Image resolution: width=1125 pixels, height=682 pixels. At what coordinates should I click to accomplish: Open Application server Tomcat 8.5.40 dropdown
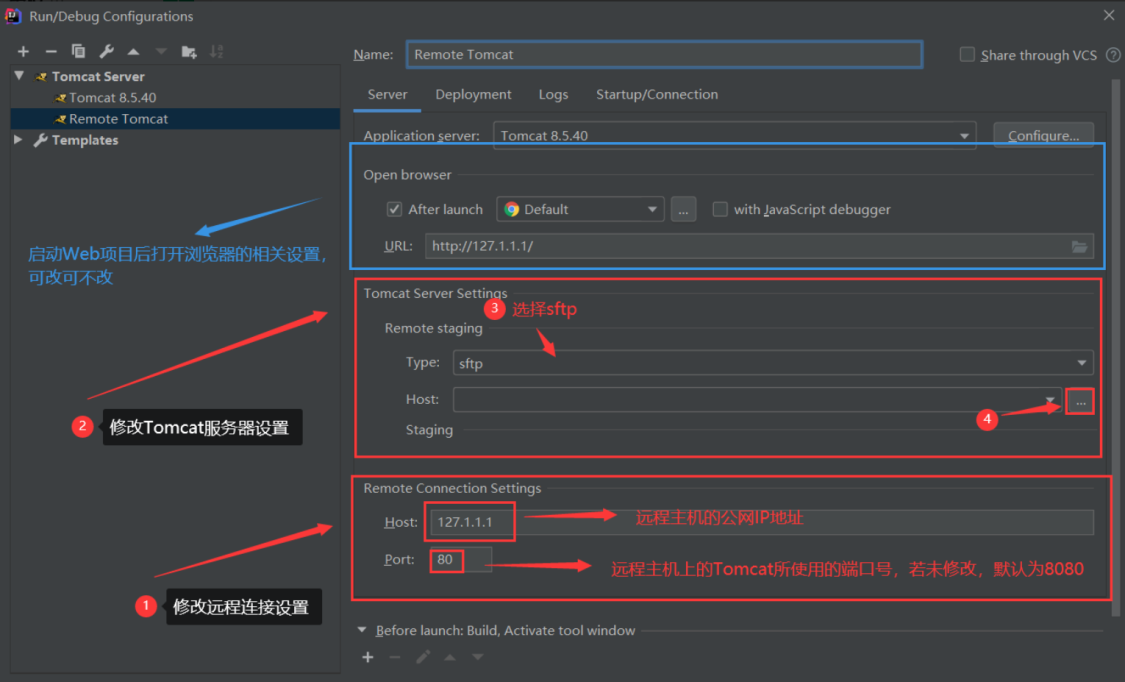coord(735,136)
